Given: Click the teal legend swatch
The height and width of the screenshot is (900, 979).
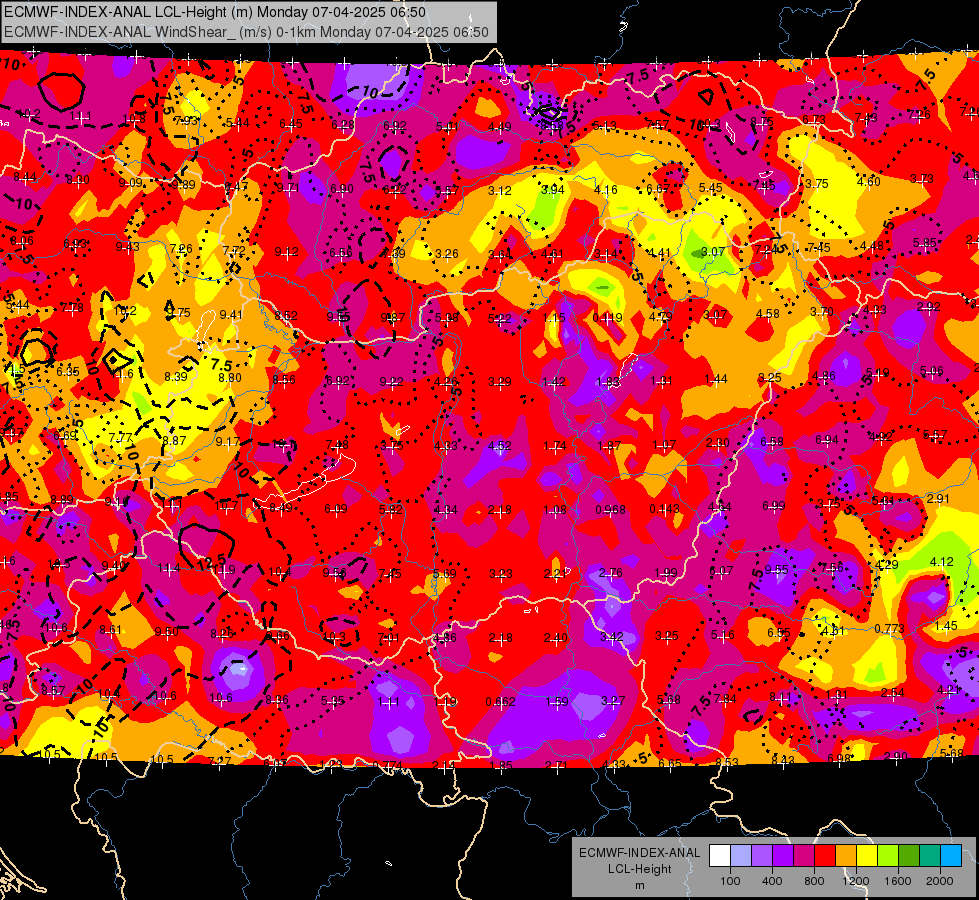Looking at the screenshot, I should point(930,856).
